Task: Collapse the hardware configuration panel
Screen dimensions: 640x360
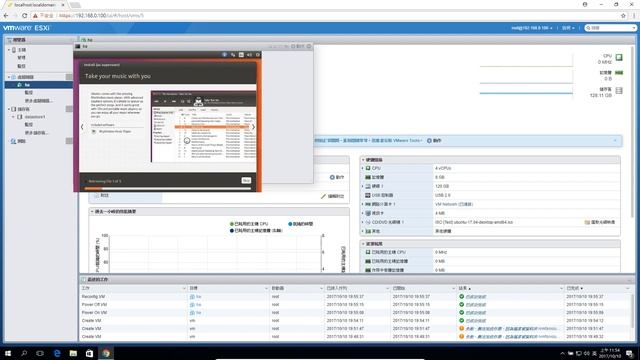Action: pyautogui.click(x=363, y=160)
